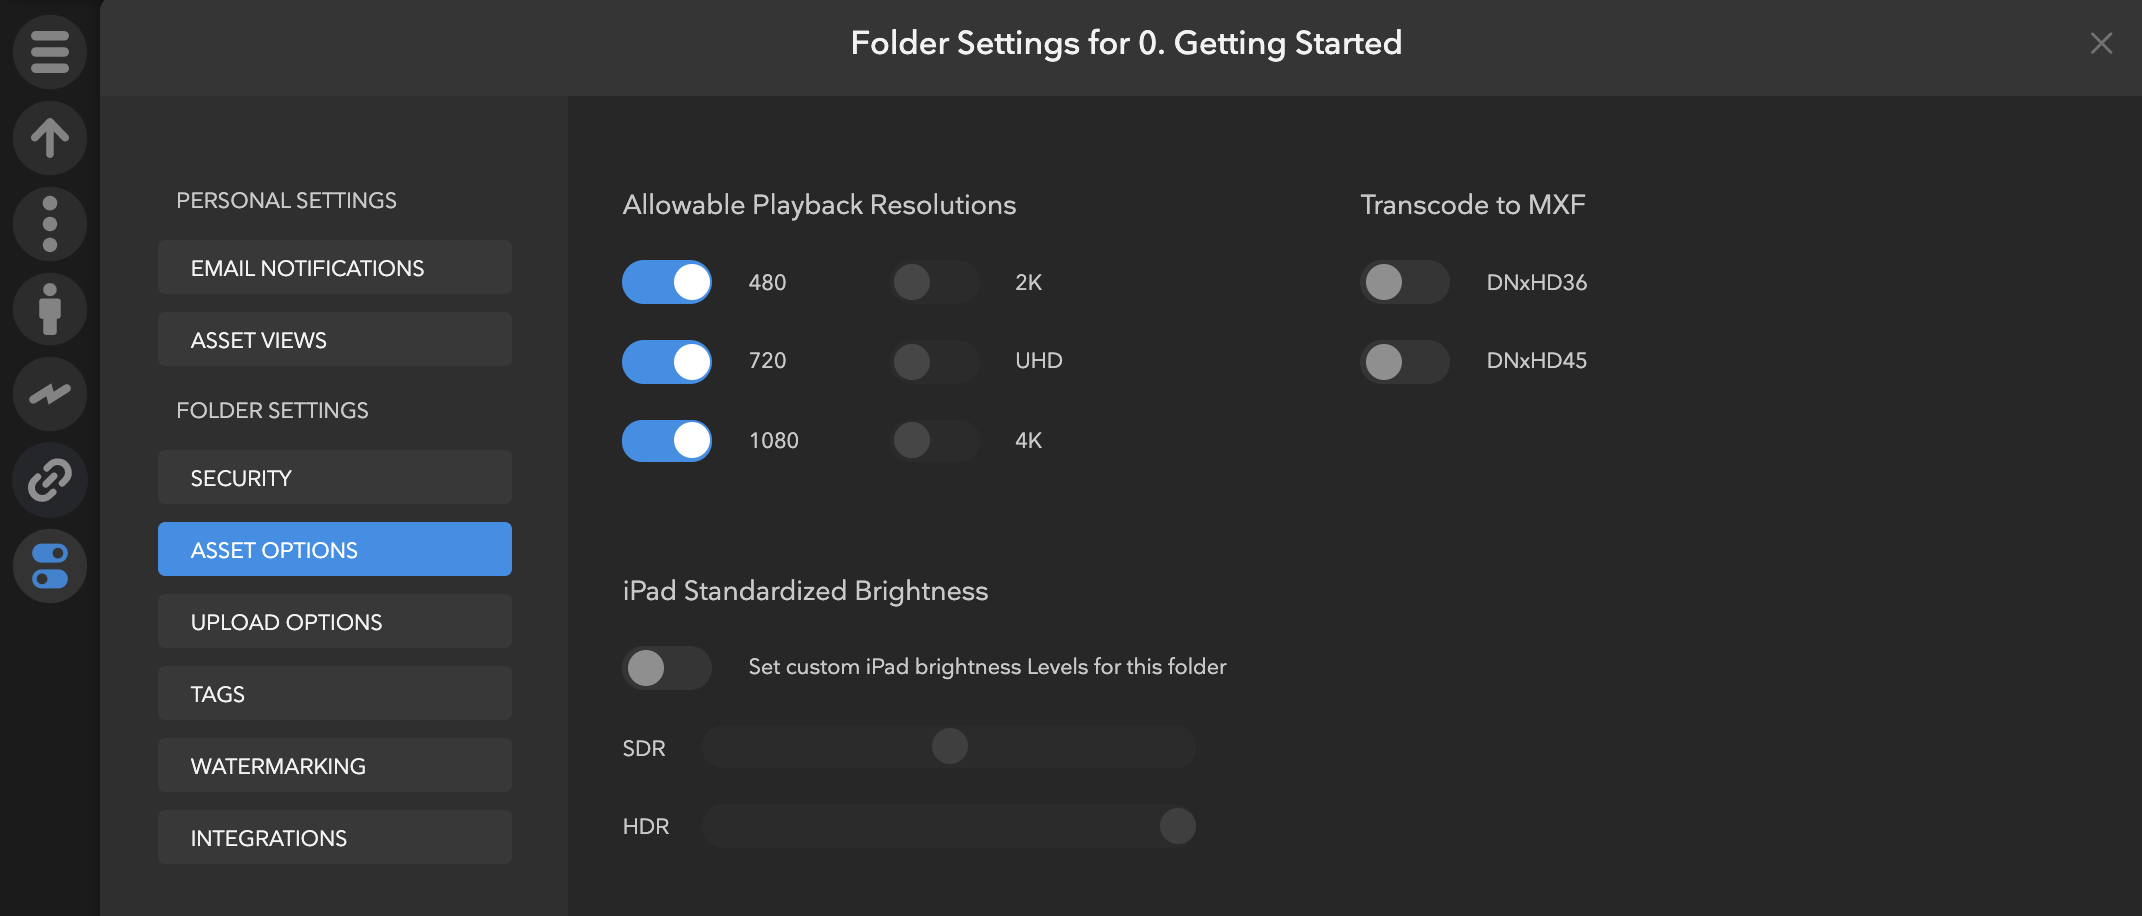Image resolution: width=2142 pixels, height=916 pixels.
Task: Click the person user icon
Action: click(x=50, y=309)
